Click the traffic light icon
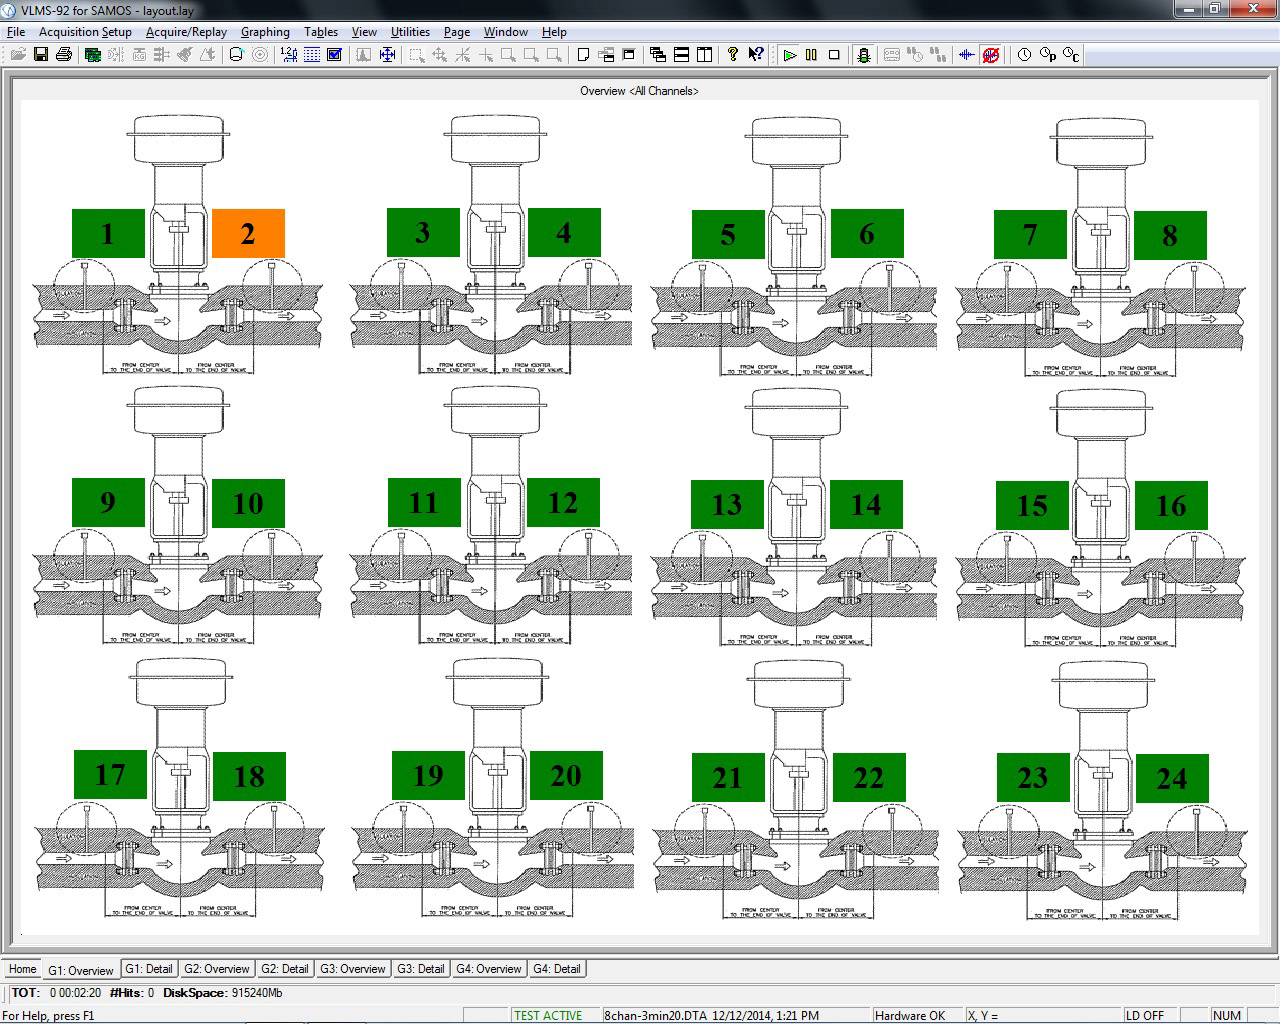This screenshot has width=1280, height=1024. click(864, 55)
